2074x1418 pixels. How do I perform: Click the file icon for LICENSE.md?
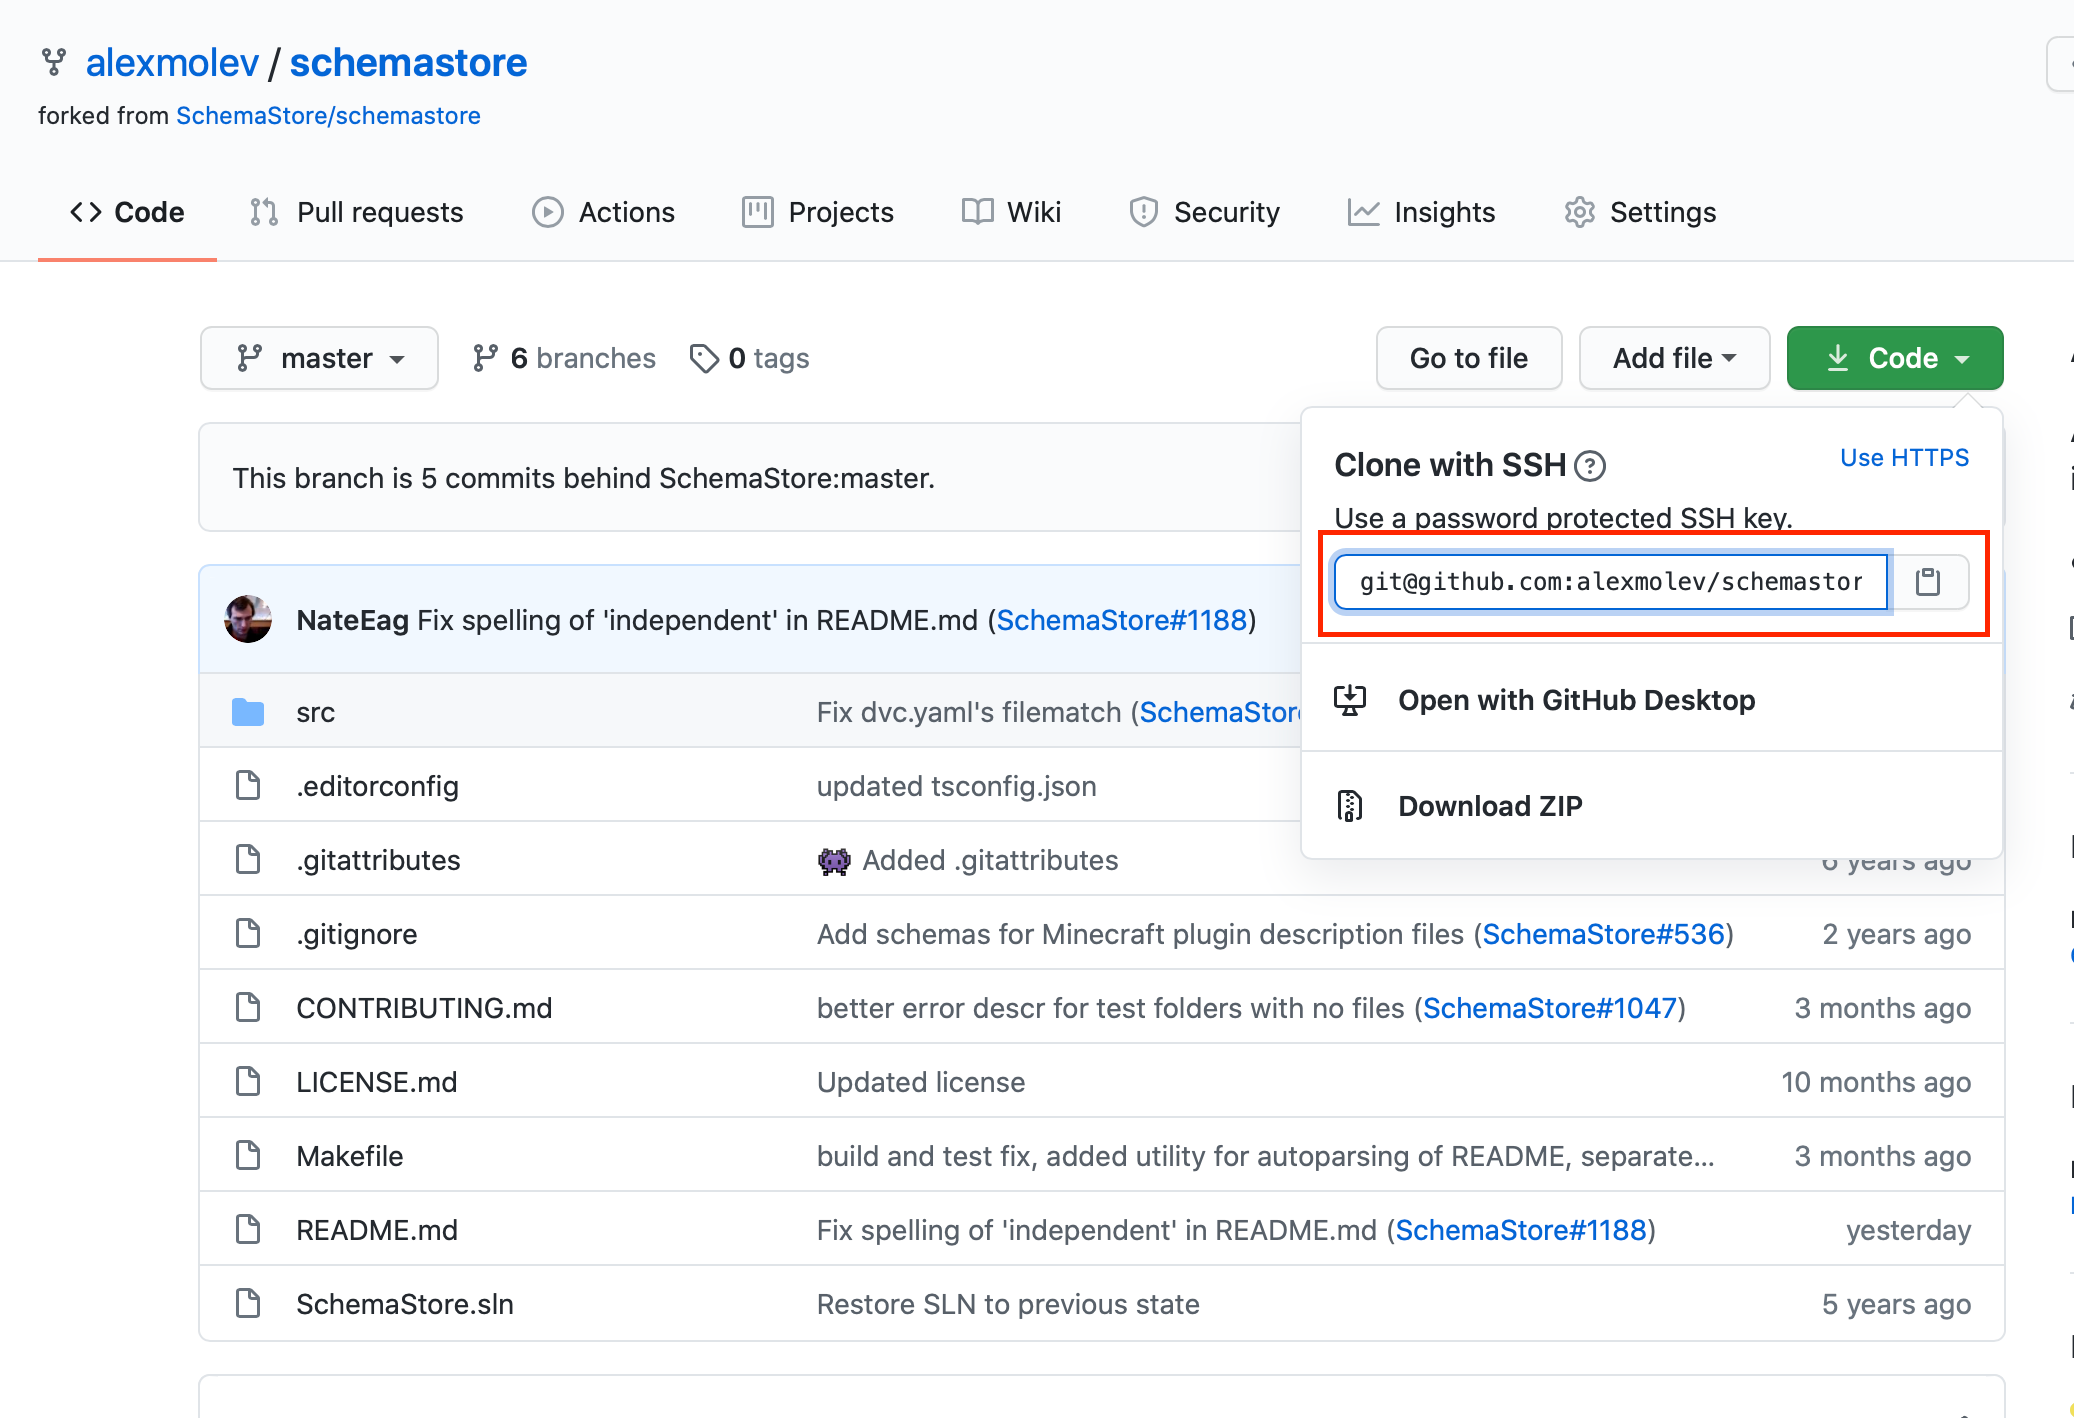tap(248, 1082)
